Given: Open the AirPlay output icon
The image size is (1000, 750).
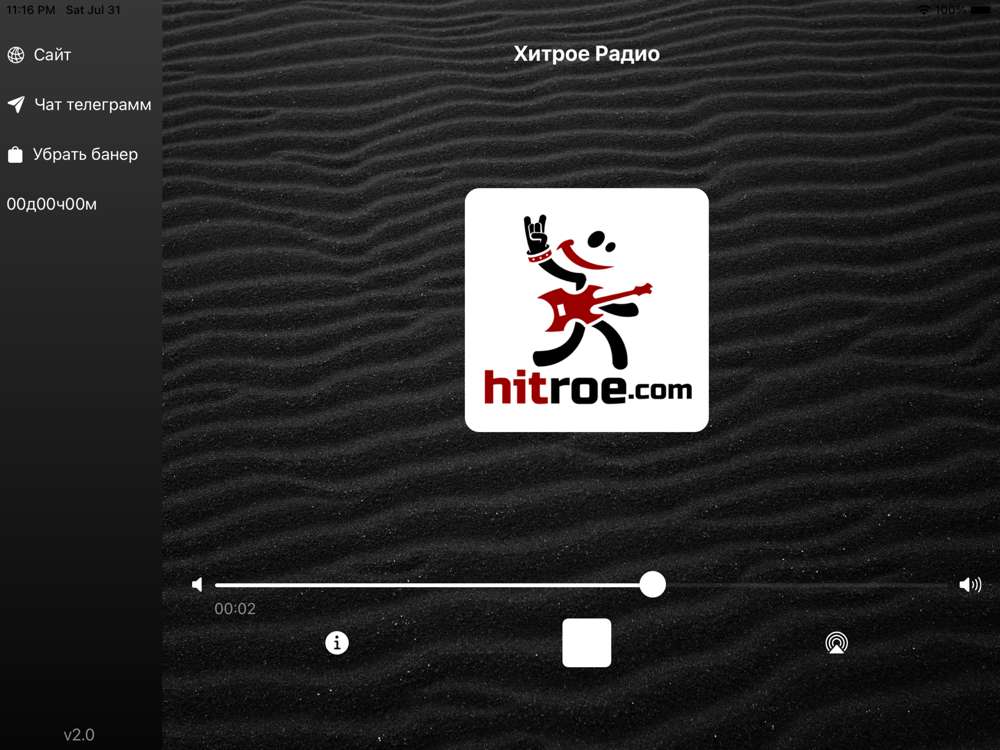Looking at the screenshot, I should (x=836, y=643).
